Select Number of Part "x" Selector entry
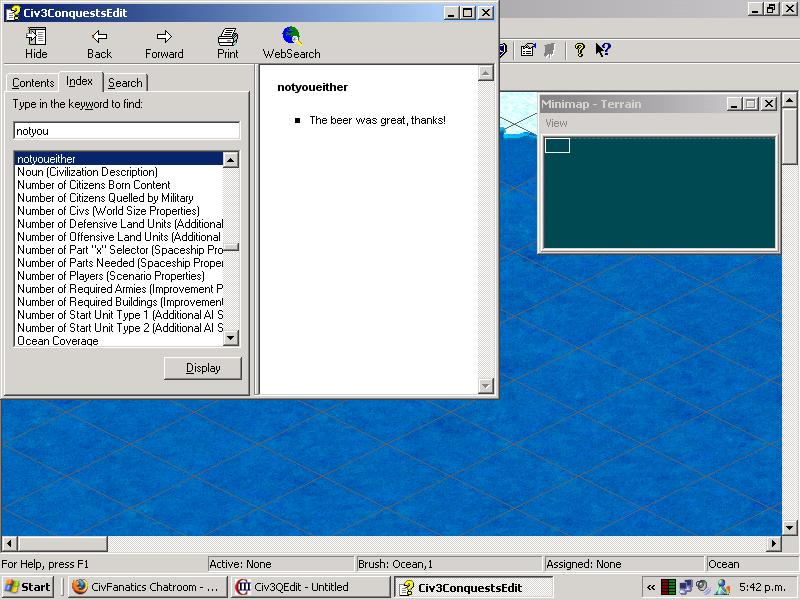800x600 pixels. [x=119, y=250]
